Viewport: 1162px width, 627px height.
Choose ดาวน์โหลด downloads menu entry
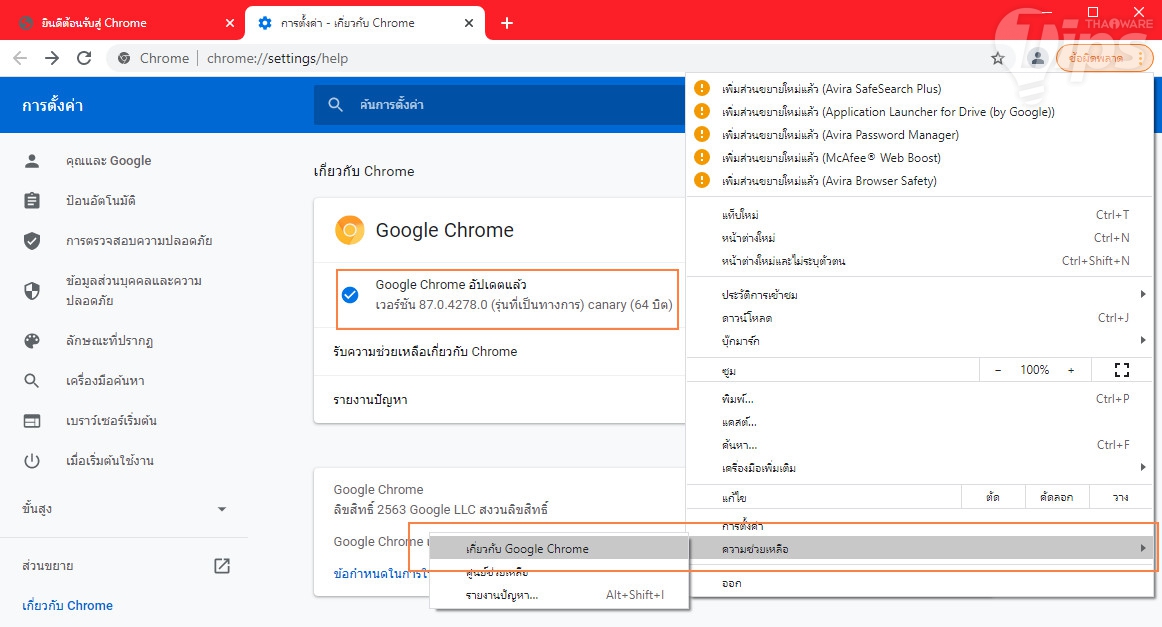coord(747,318)
